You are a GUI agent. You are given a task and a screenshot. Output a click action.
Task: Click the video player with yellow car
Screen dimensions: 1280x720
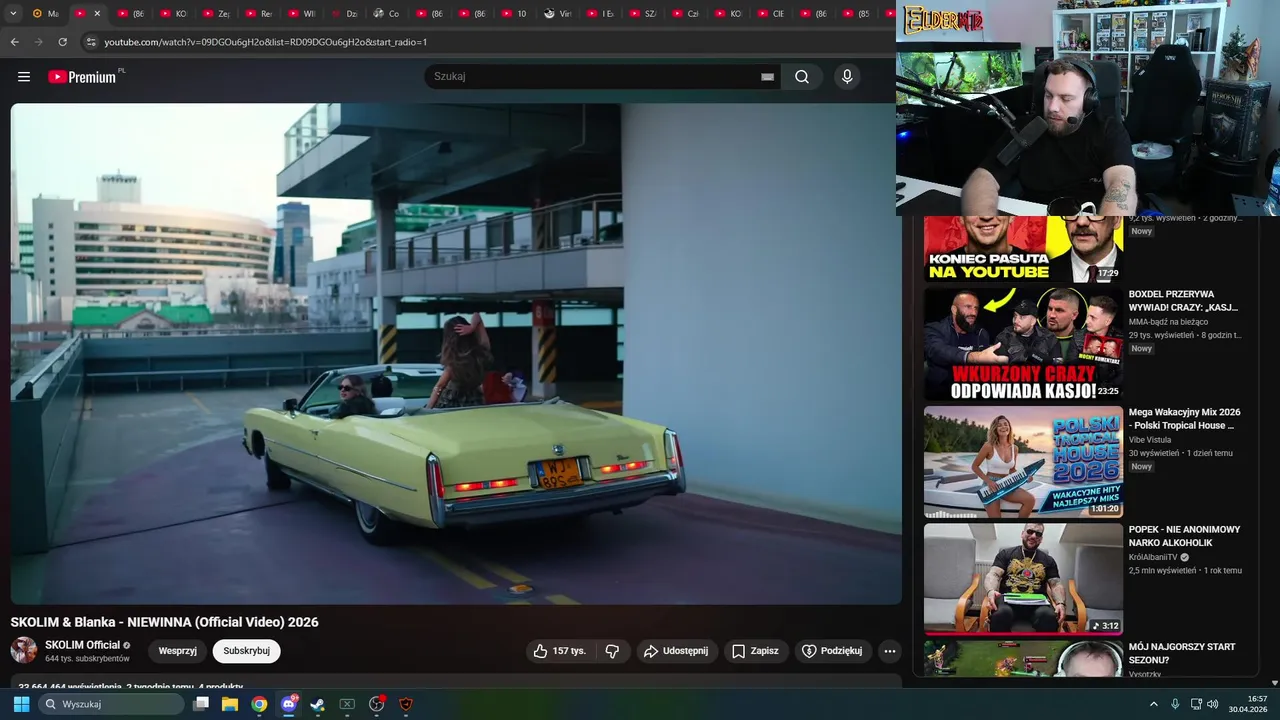pyautogui.click(x=456, y=354)
